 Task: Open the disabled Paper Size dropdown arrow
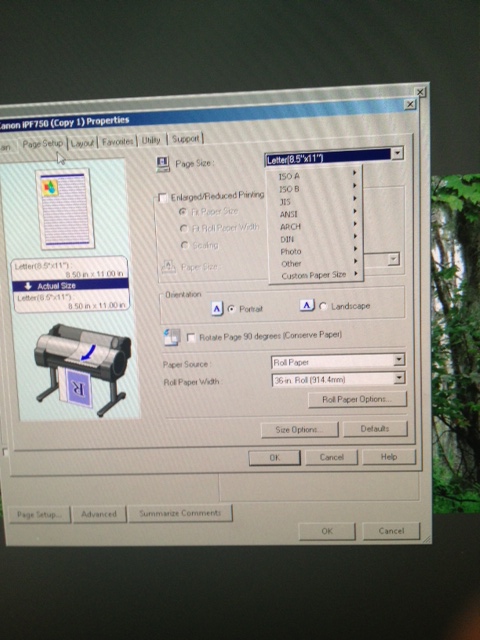point(393,259)
